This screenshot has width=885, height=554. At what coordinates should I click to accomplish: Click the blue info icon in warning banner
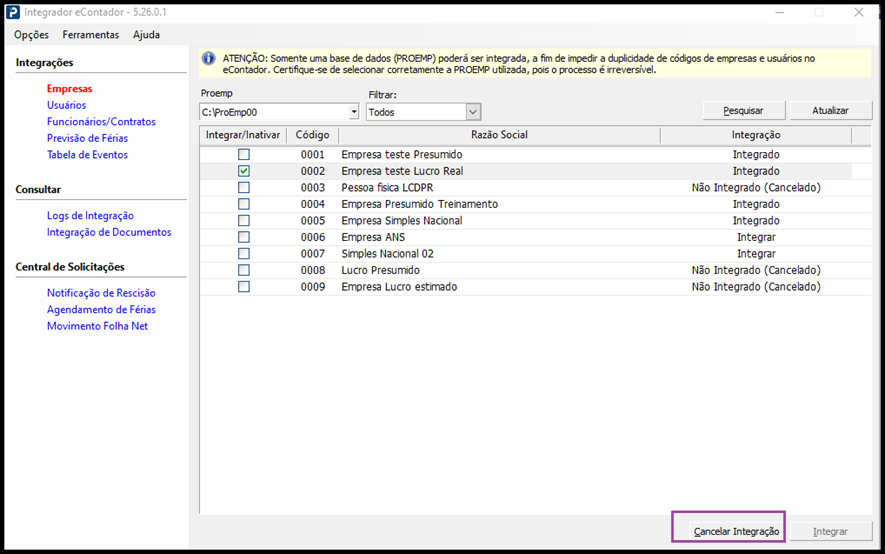tap(208, 59)
